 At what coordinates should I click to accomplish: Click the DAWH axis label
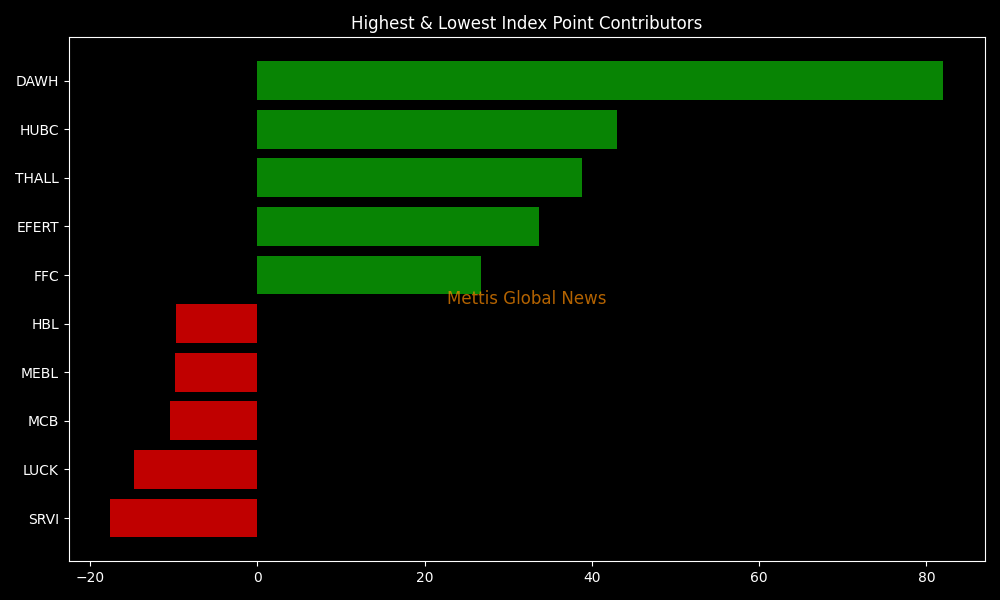click(x=37, y=81)
